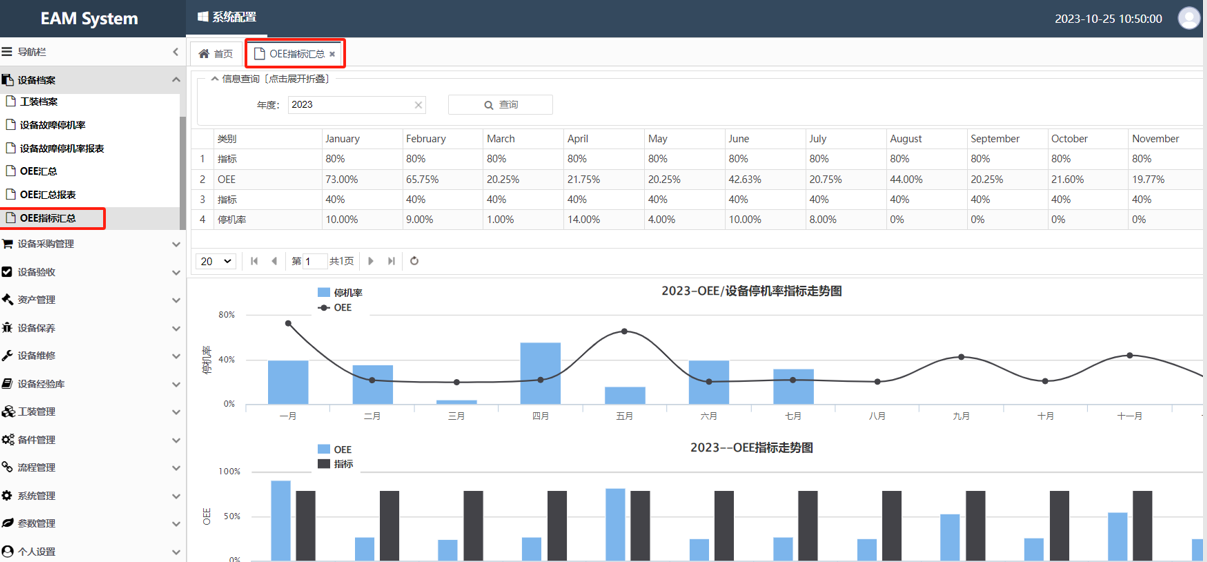Click the shopping cart icon for 设备采购管理
Image resolution: width=1207 pixels, height=562 pixels.
pos(8,244)
